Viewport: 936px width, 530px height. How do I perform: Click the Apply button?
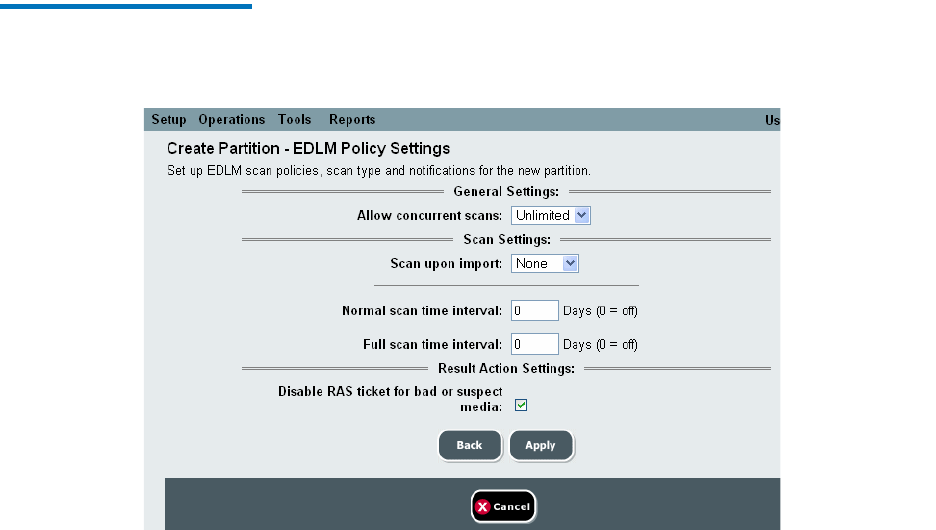pyautogui.click(x=540, y=445)
